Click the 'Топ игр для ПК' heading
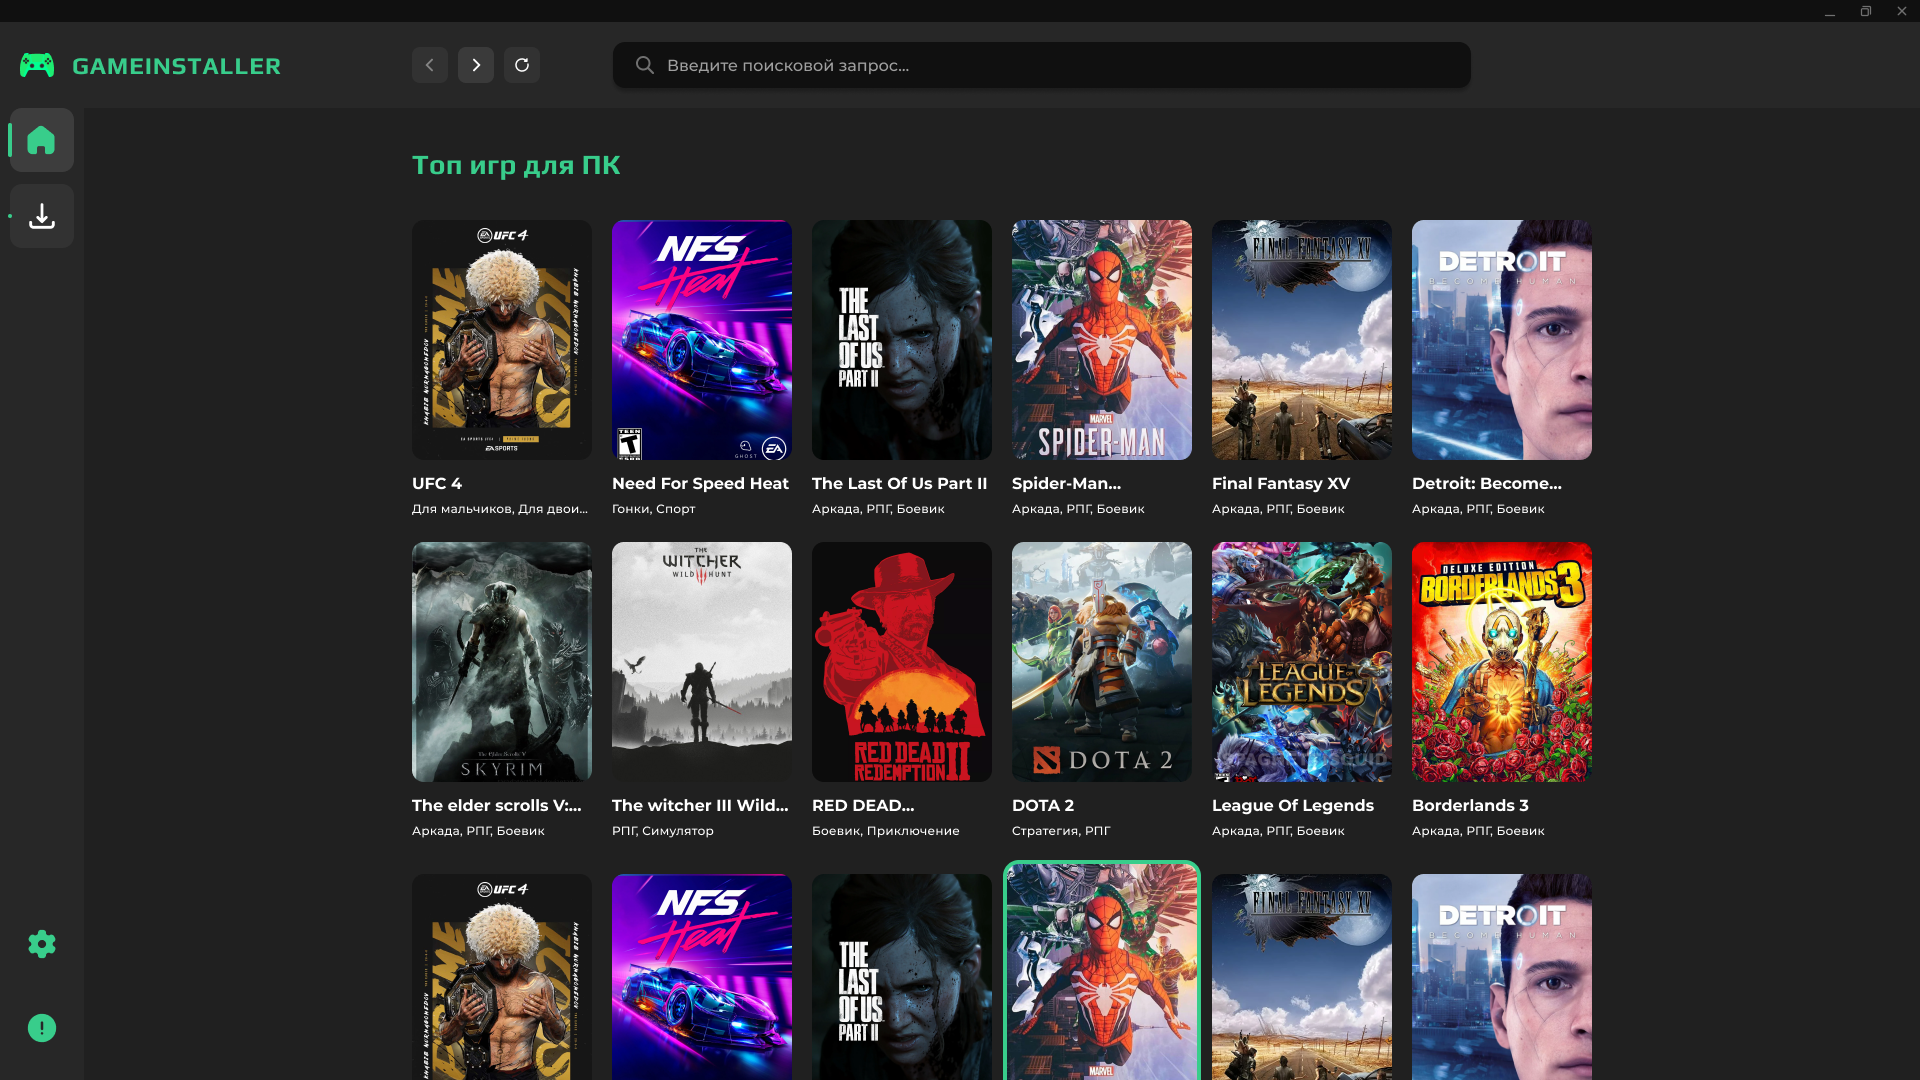Screen dimensions: 1920x1080 516,165
